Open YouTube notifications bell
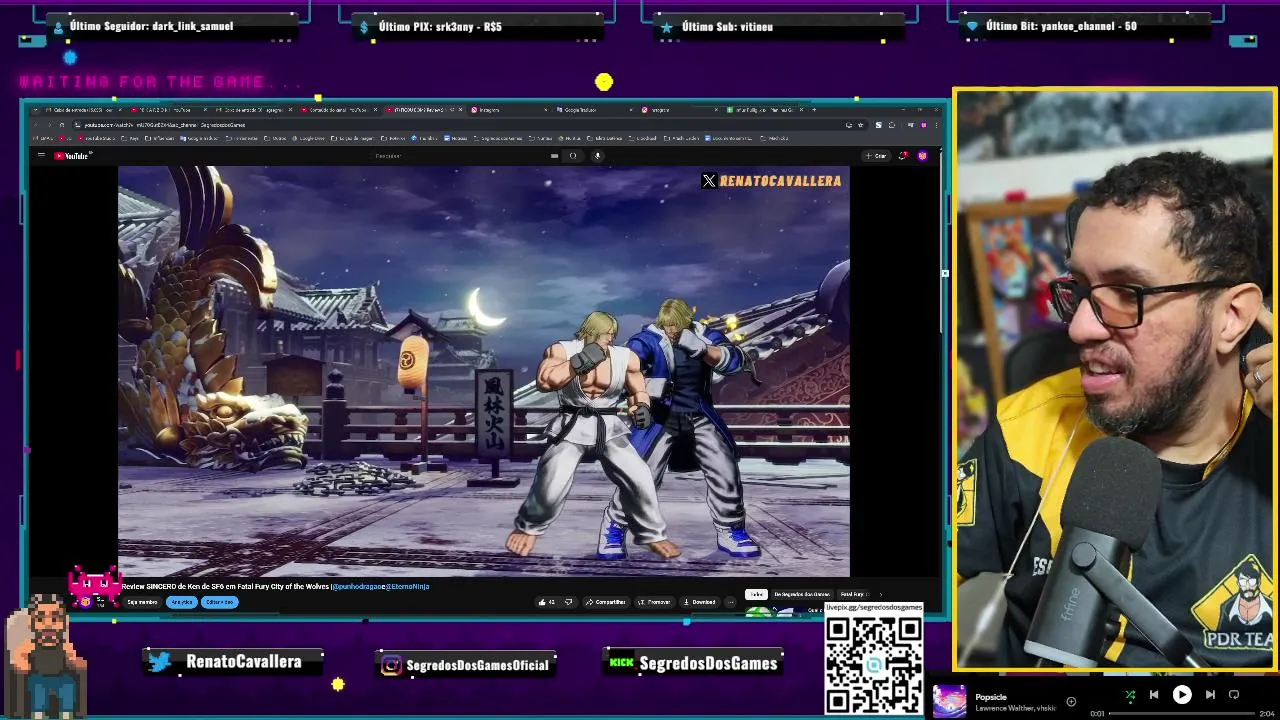1280x720 pixels. tap(904, 156)
